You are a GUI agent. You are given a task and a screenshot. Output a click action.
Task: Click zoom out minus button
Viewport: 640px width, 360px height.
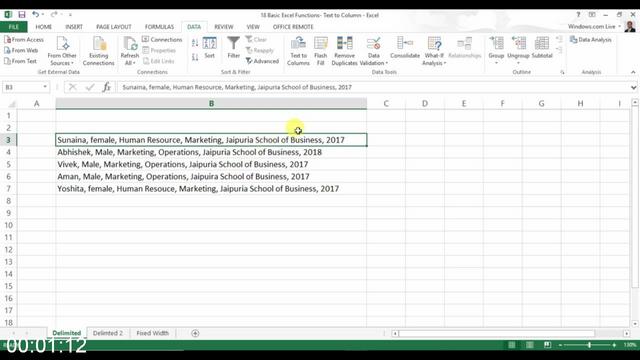[x=560, y=345]
